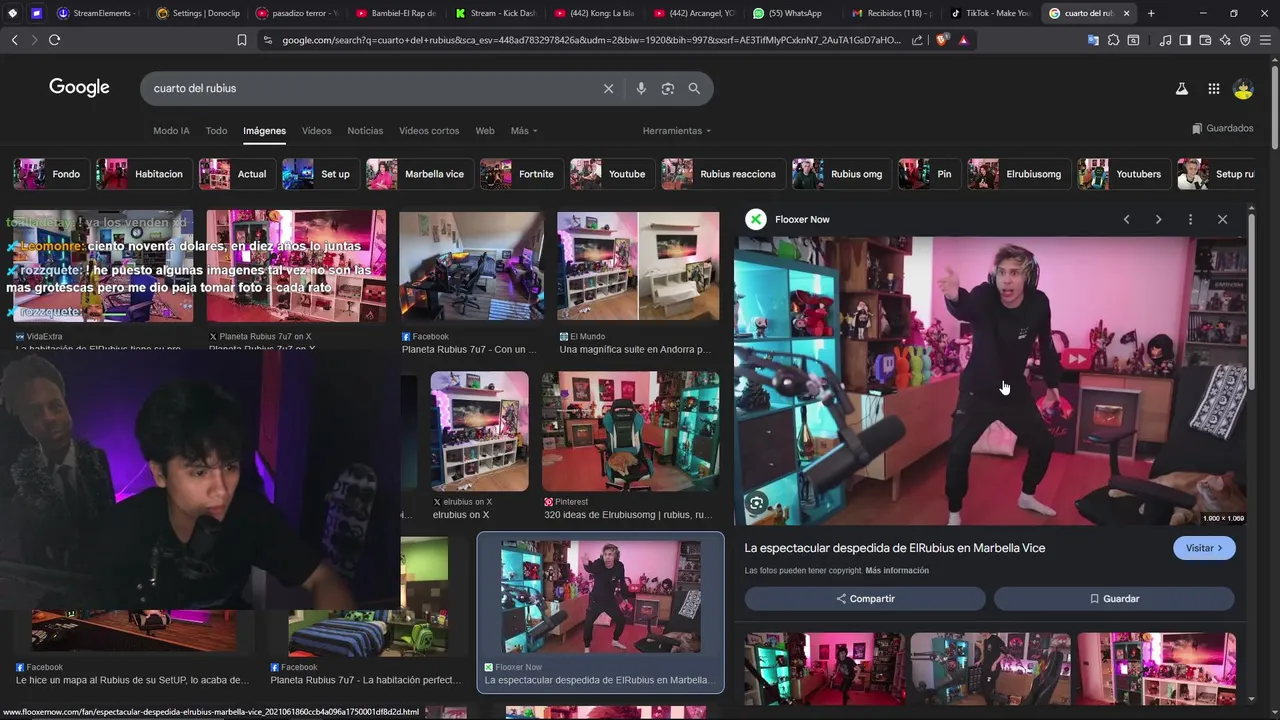Click the share page icon in address bar
1280x720 pixels.
pyautogui.click(x=917, y=40)
